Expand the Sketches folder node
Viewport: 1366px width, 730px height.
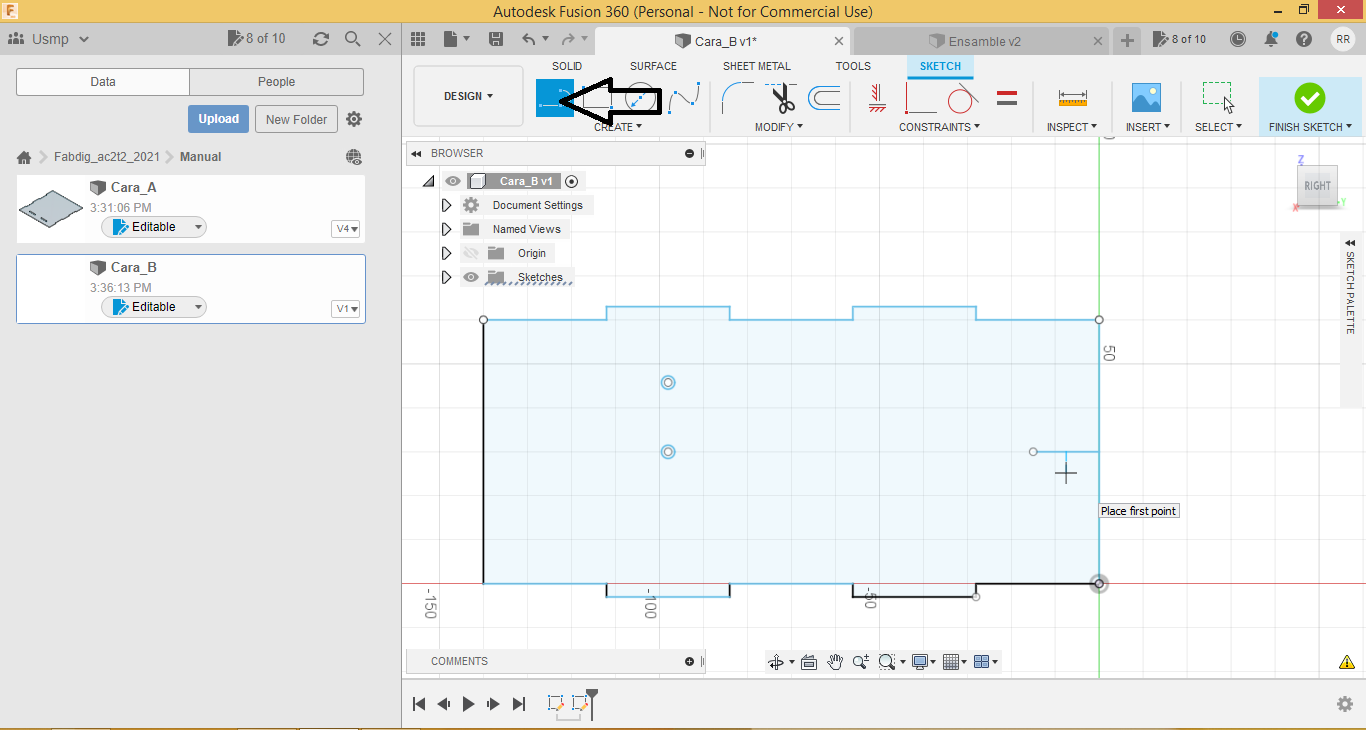coord(447,277)
